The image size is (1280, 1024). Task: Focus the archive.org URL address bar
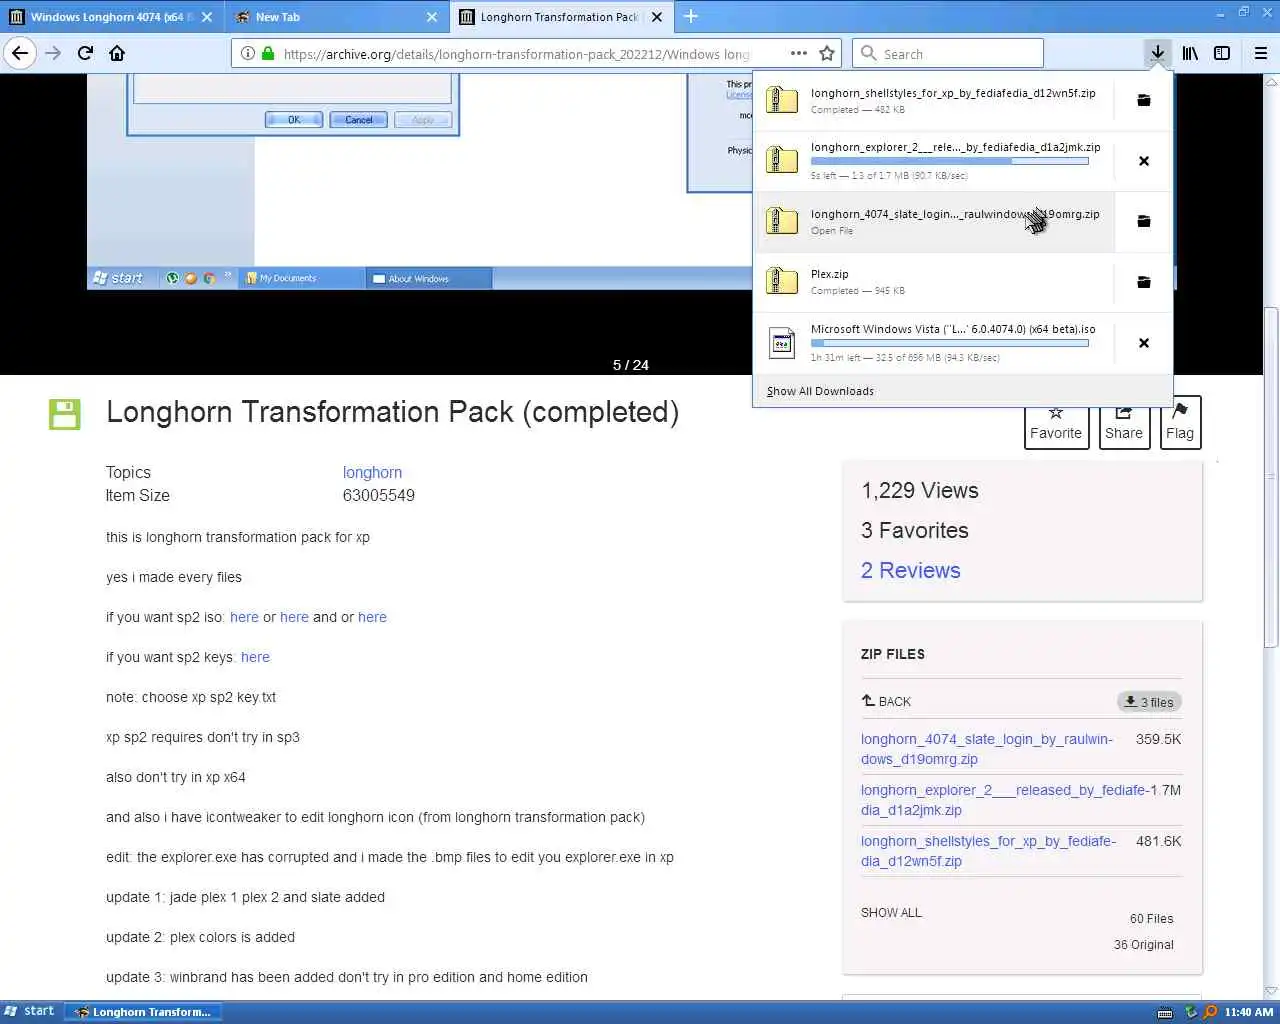[515, 54]
